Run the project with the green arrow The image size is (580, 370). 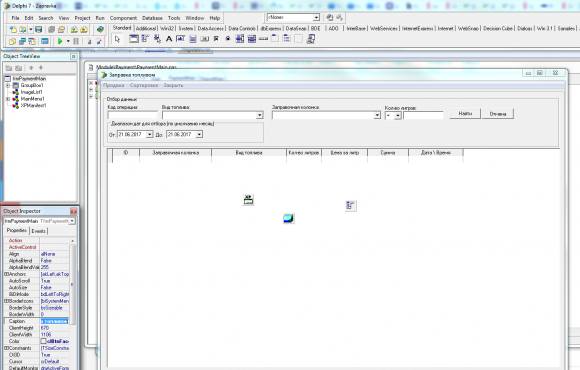click(60, 41)
